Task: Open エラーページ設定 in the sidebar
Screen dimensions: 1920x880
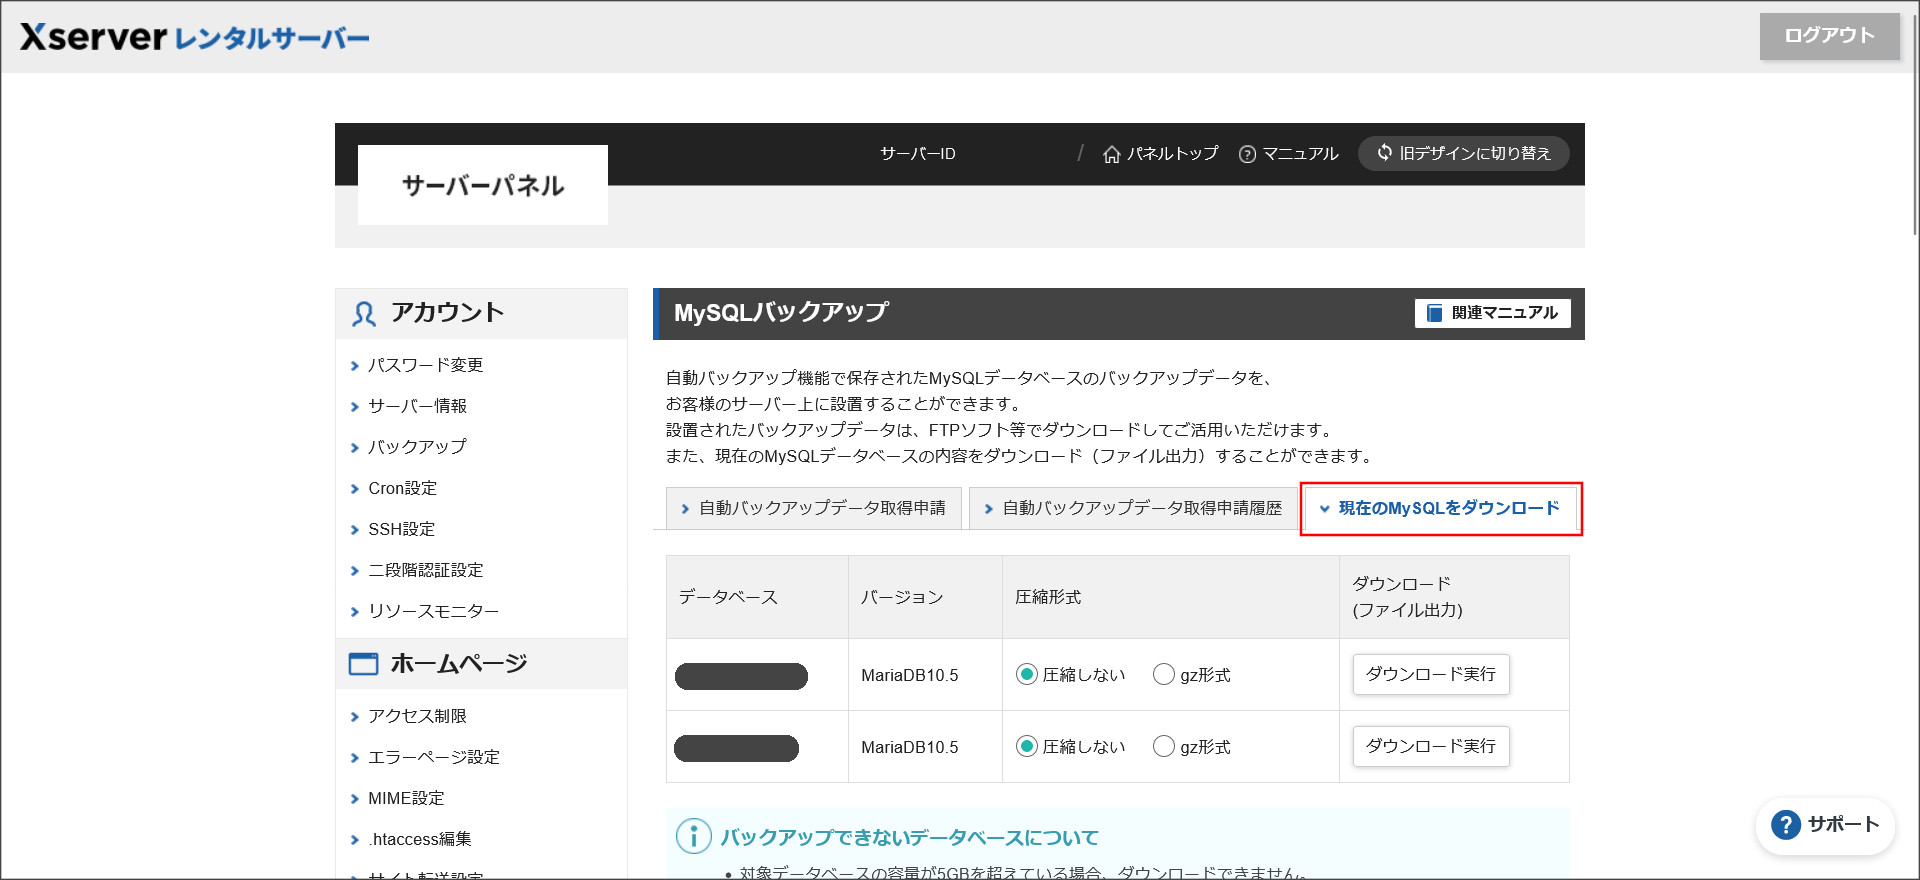Action: (x=433, y=757)
